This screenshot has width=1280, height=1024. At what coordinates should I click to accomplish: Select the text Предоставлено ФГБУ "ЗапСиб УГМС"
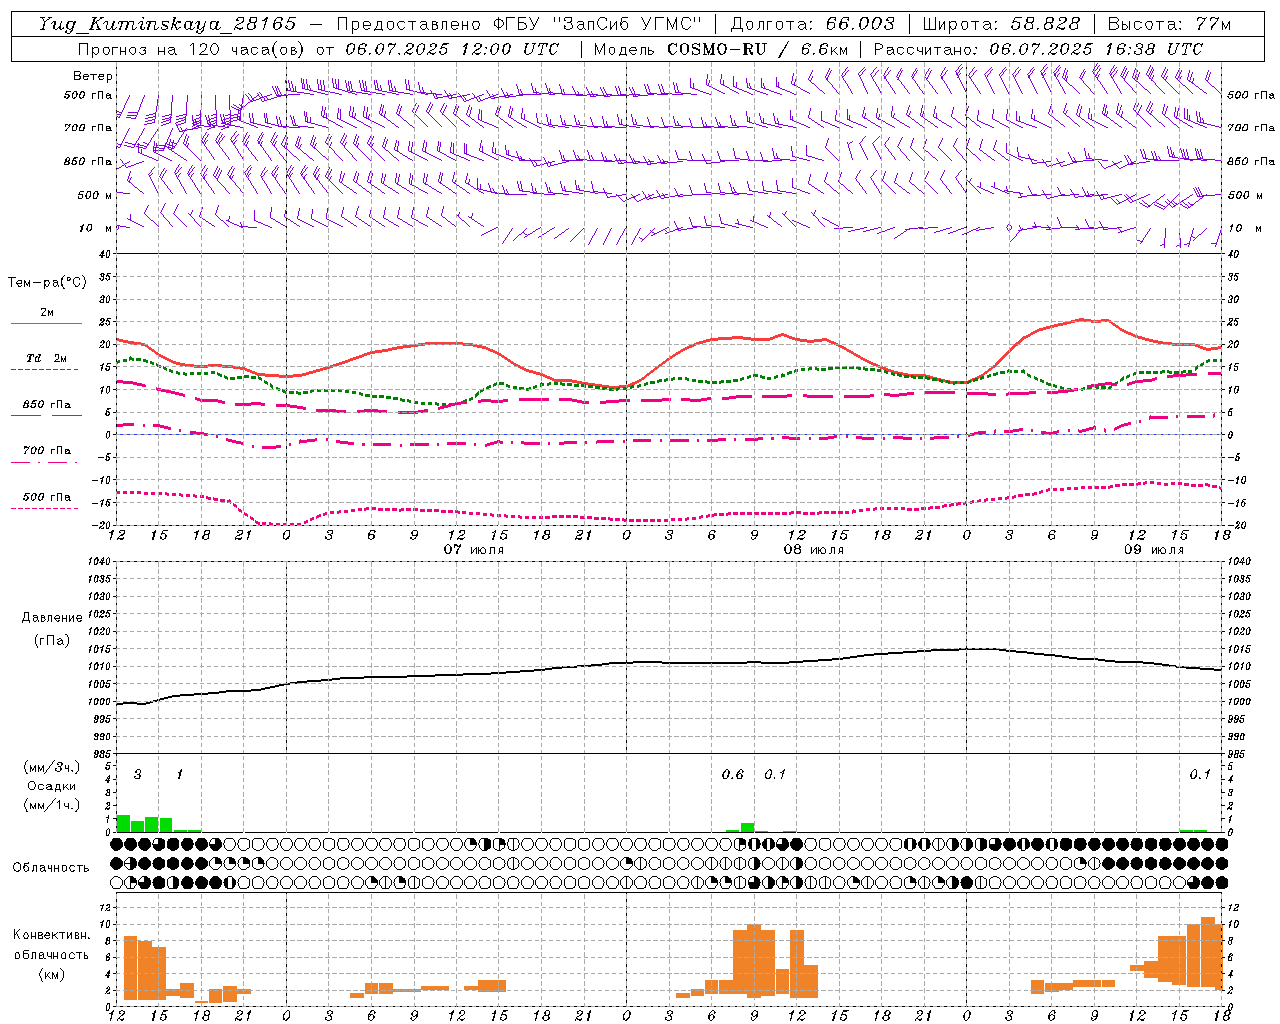tap(519, 24)
